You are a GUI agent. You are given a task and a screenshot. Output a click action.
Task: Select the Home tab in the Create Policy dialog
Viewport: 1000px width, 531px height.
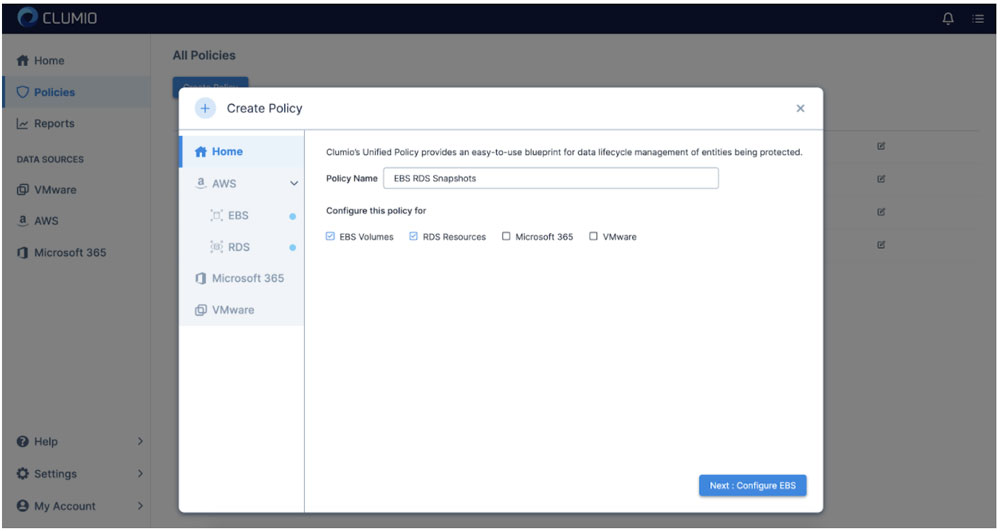(x=242, y=152)
